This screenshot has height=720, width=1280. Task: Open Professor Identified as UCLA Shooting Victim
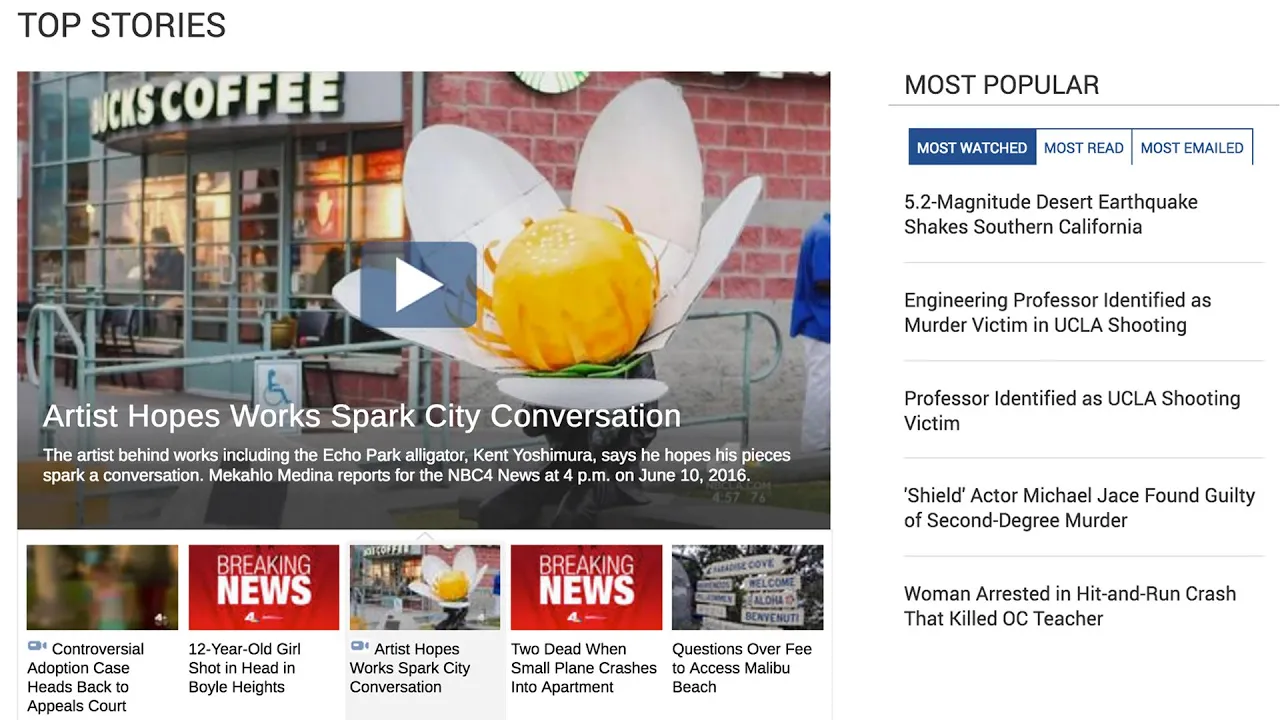1072,410
